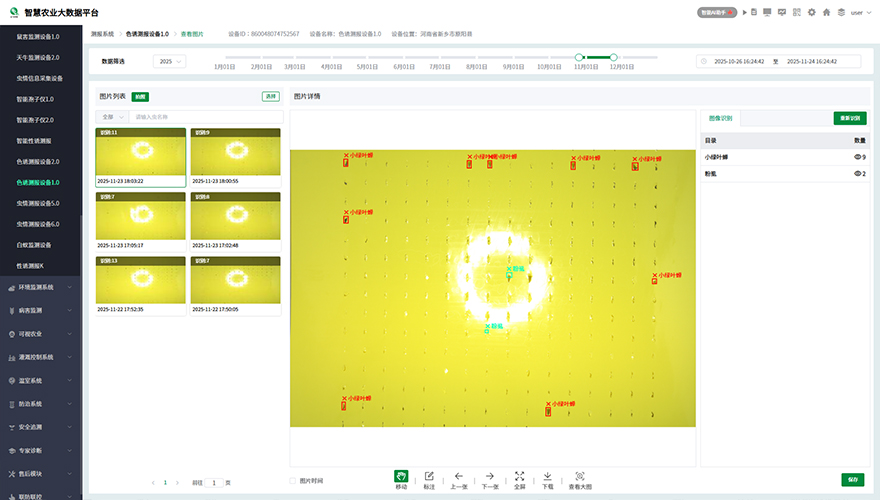Click the home icon in header
The height and width of the screenshot is (500, 880).
pos(826,12)
